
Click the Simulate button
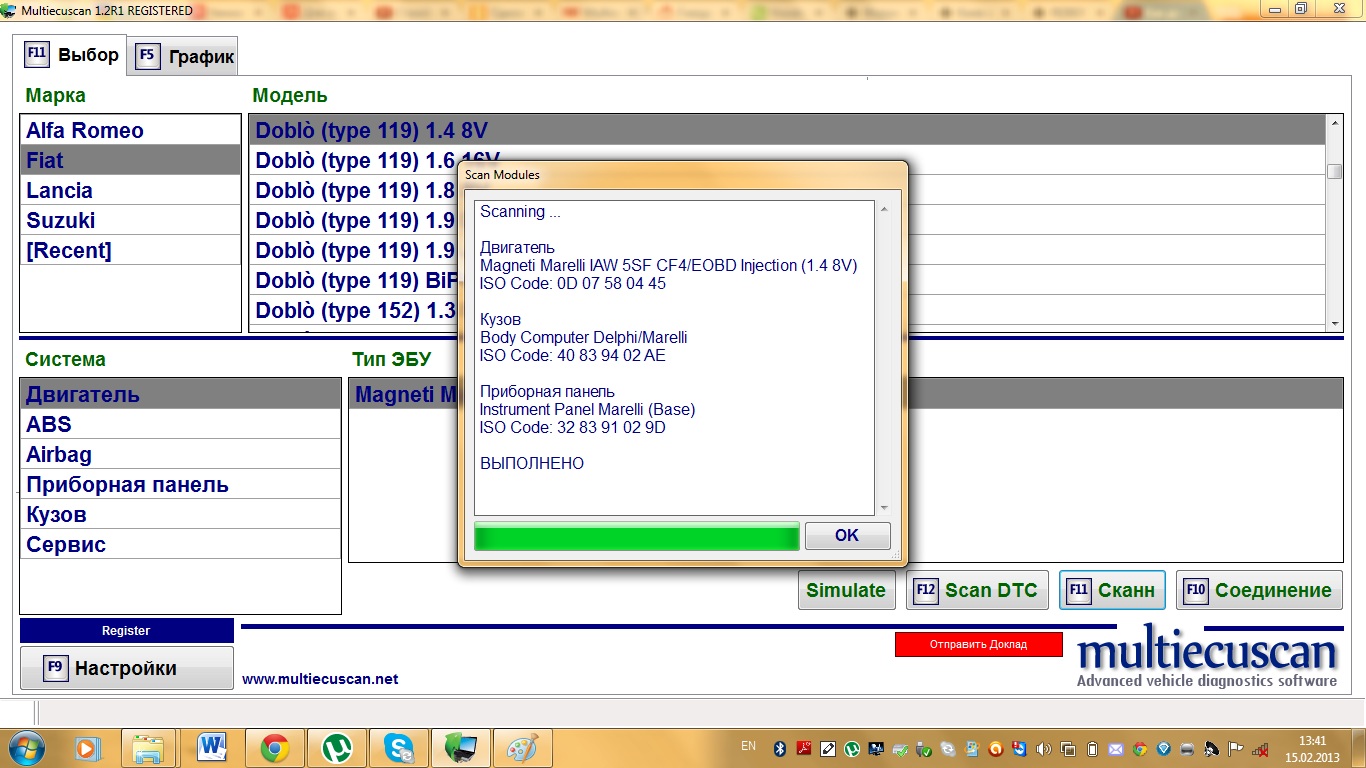846,590
